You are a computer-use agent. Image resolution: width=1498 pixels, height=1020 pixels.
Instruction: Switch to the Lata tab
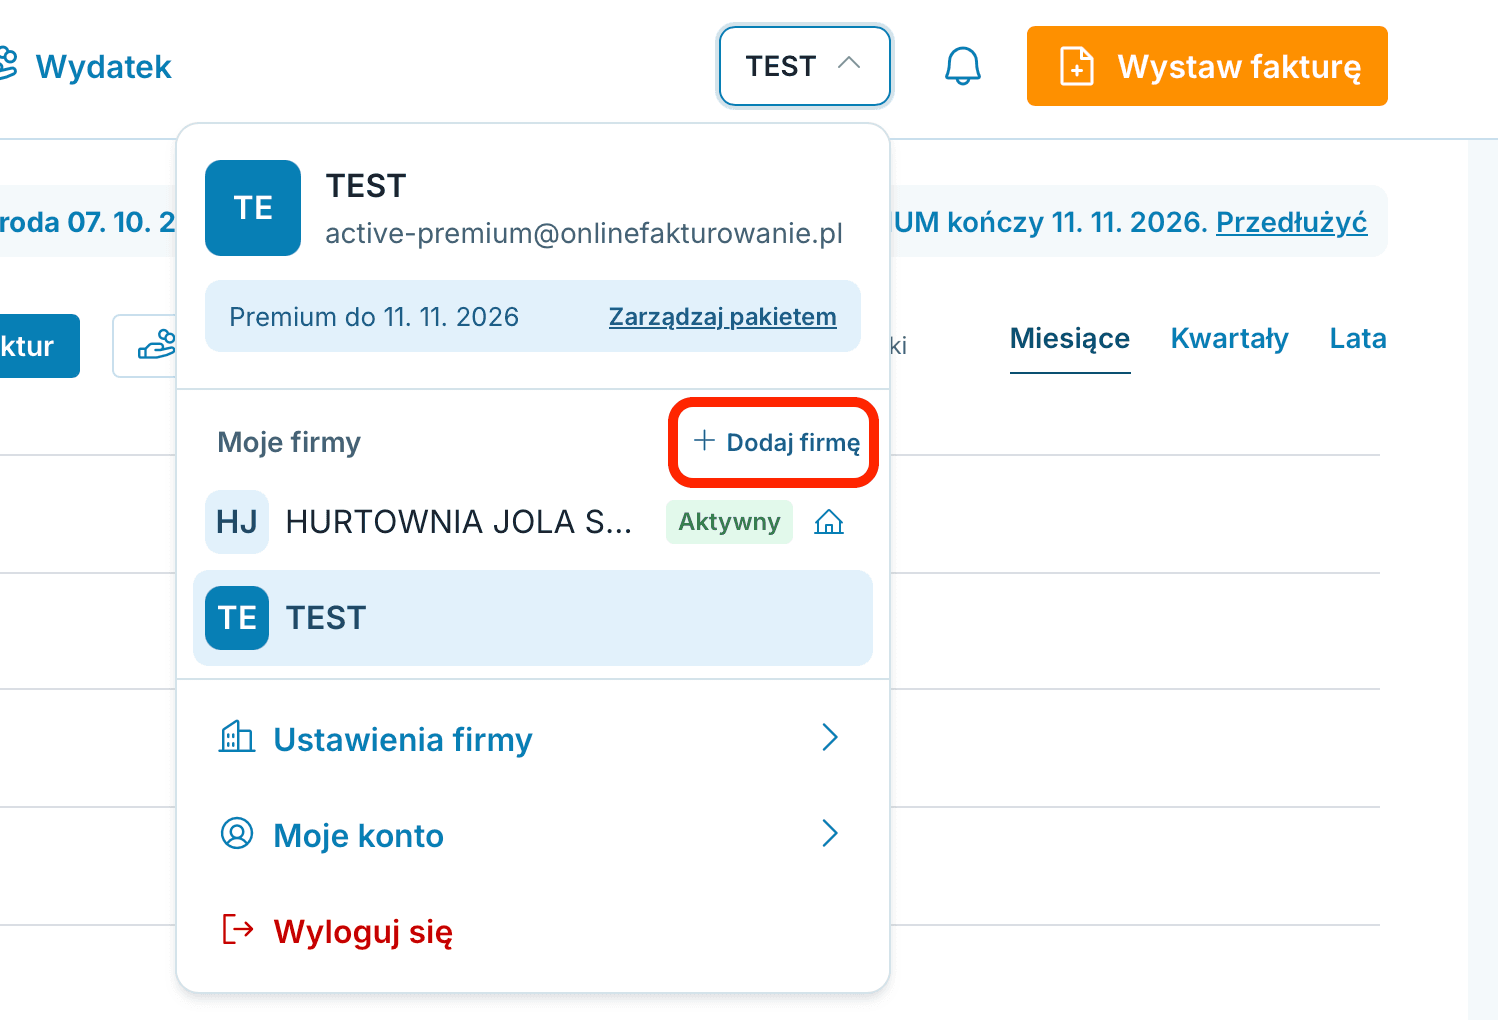[x=1357, y=339]
